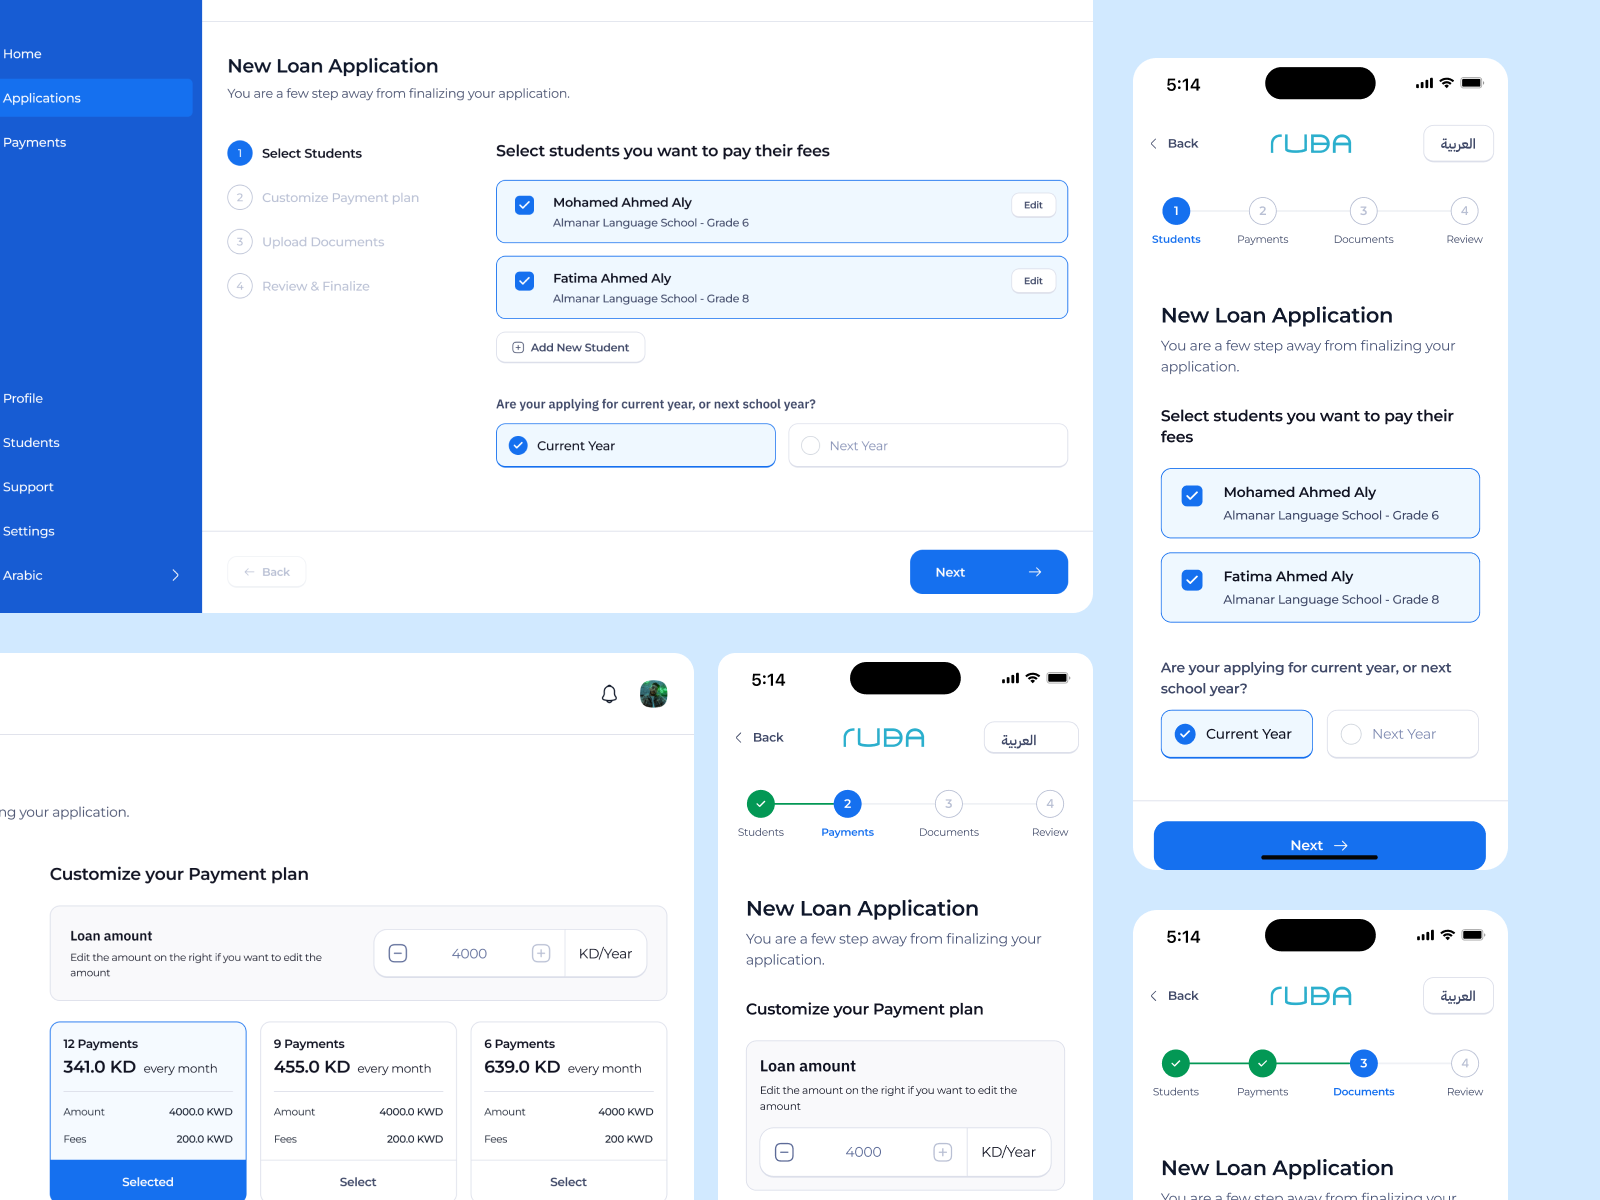Click the 4000 loan amount field on desktop

coord(469,953)
